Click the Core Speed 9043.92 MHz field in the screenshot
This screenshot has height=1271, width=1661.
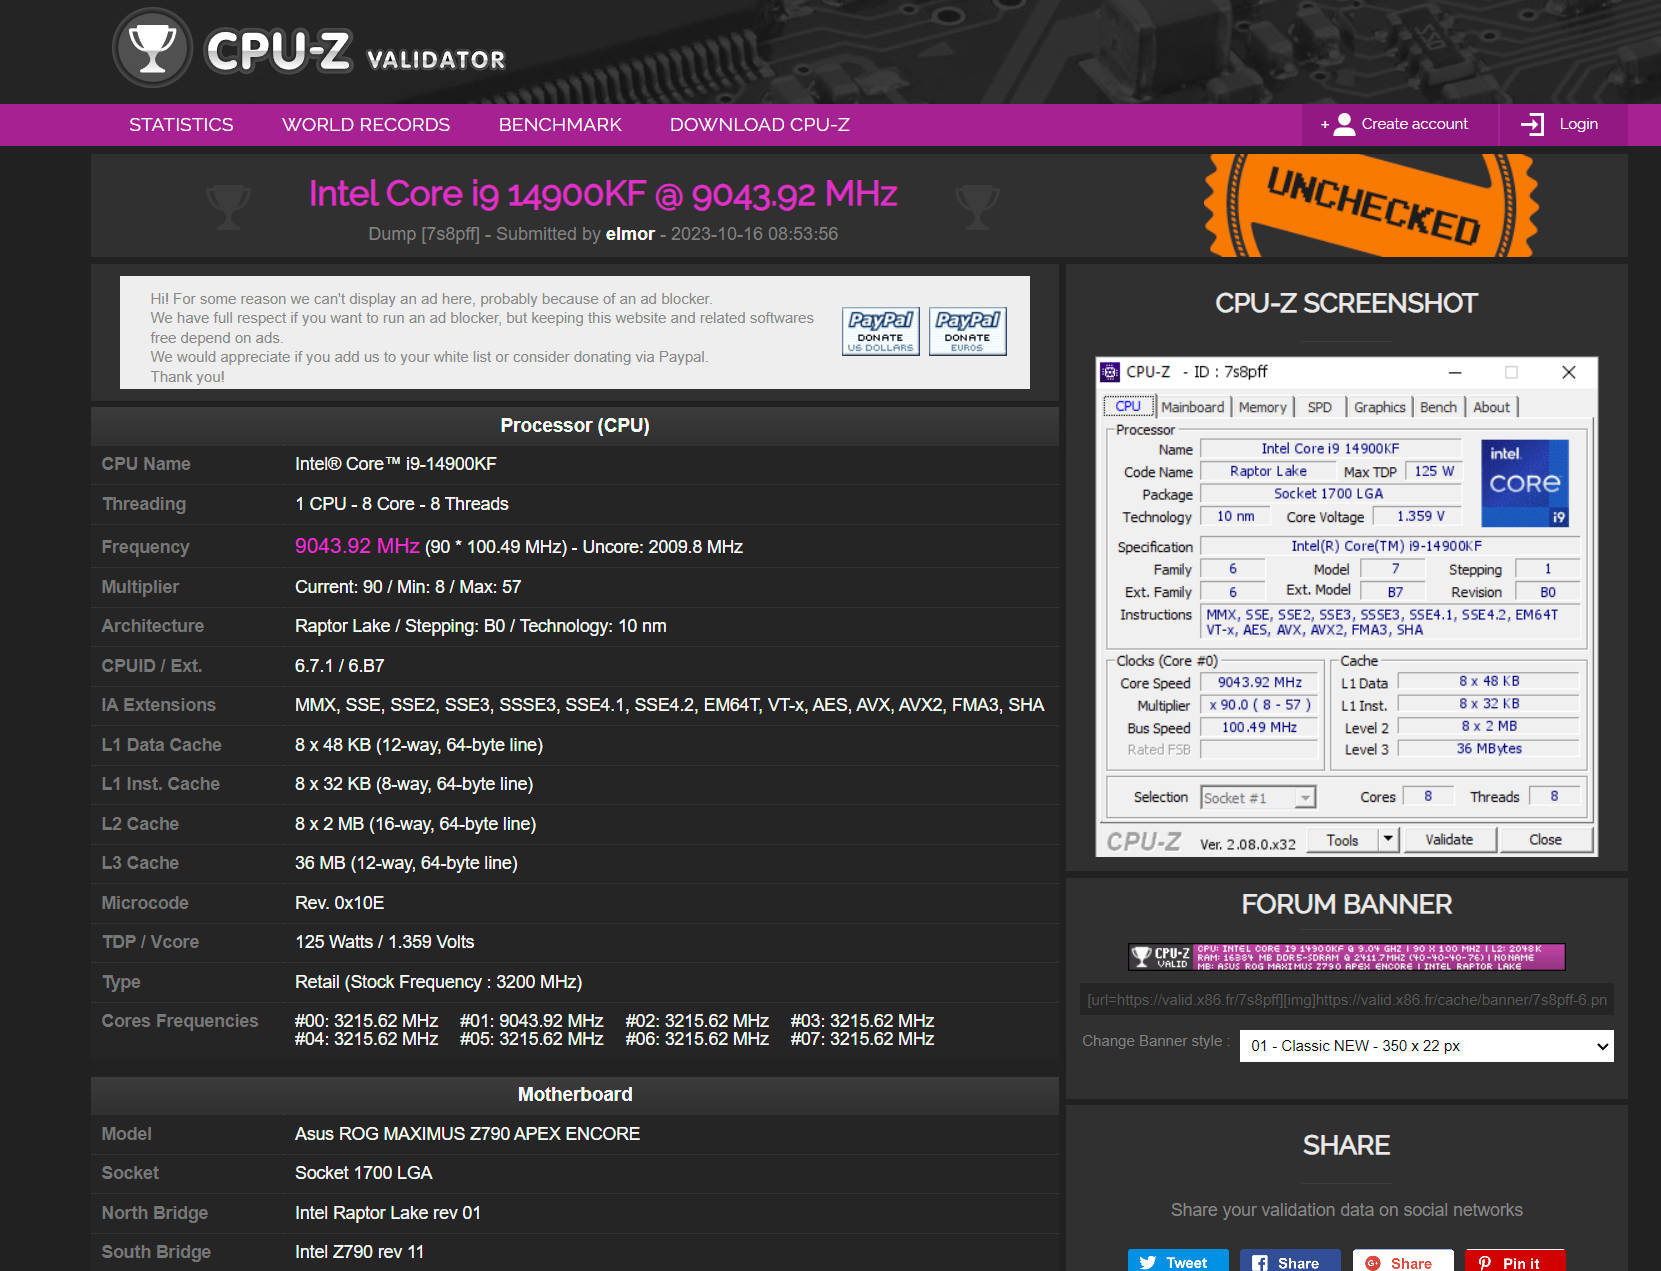pos(1259,682)
